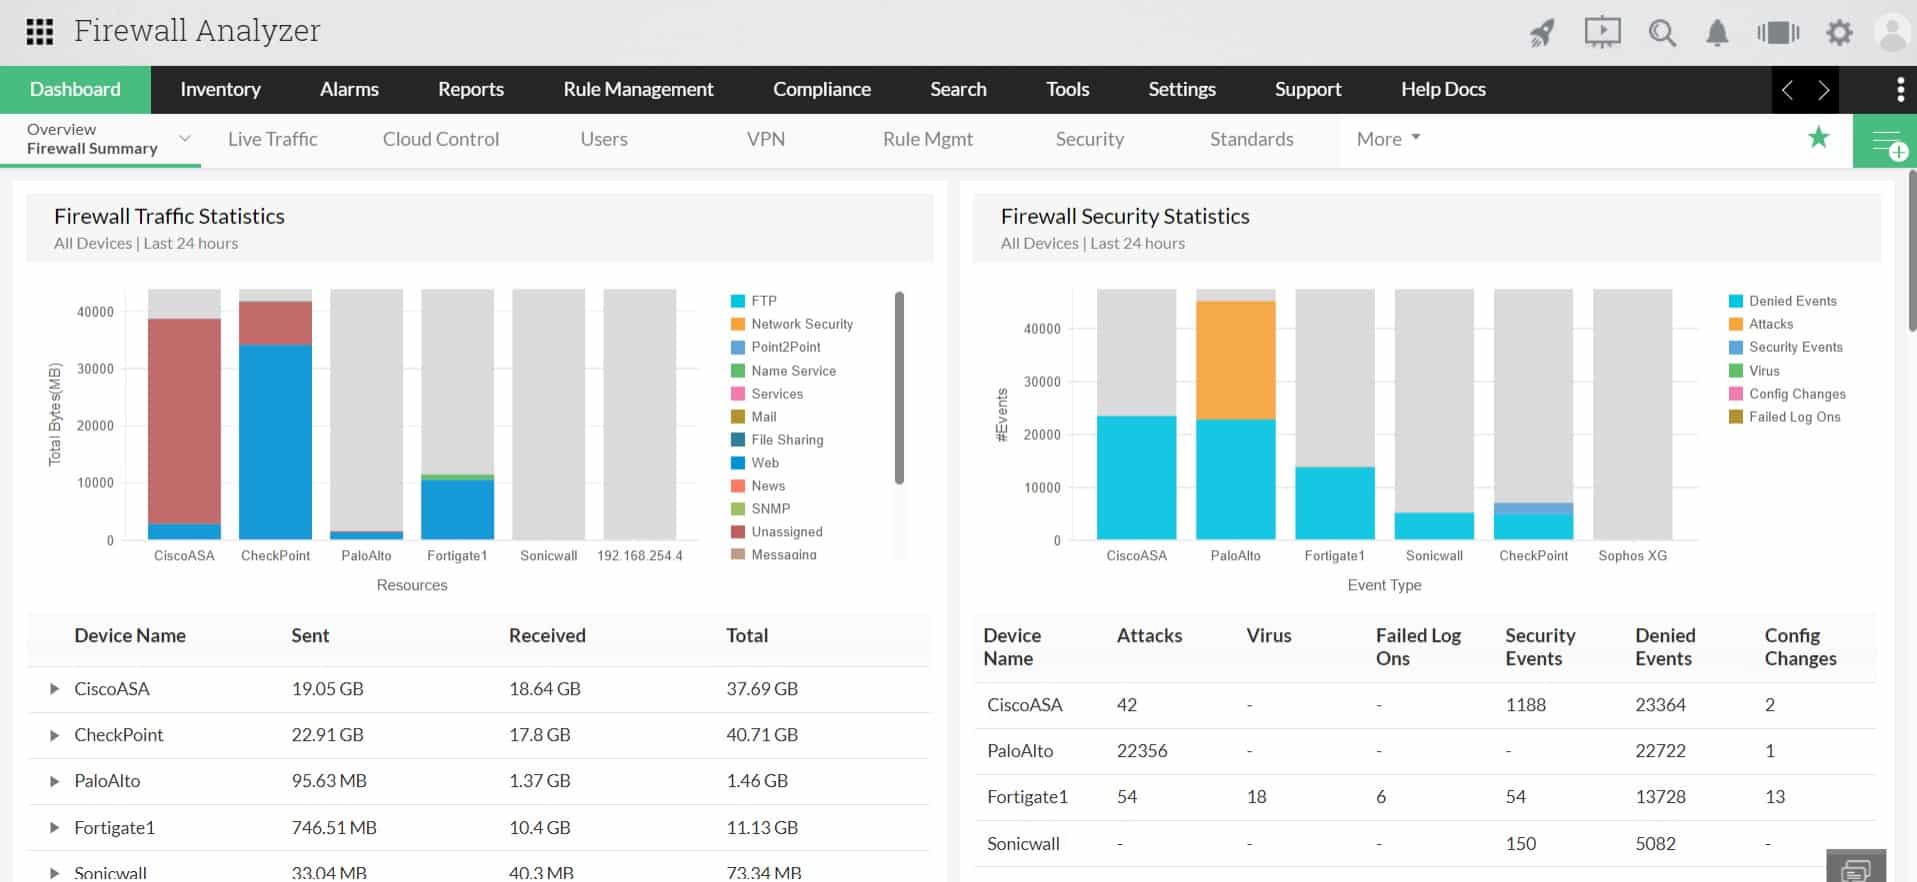
Task: Open the Support menu
Action: (1308, 89)
